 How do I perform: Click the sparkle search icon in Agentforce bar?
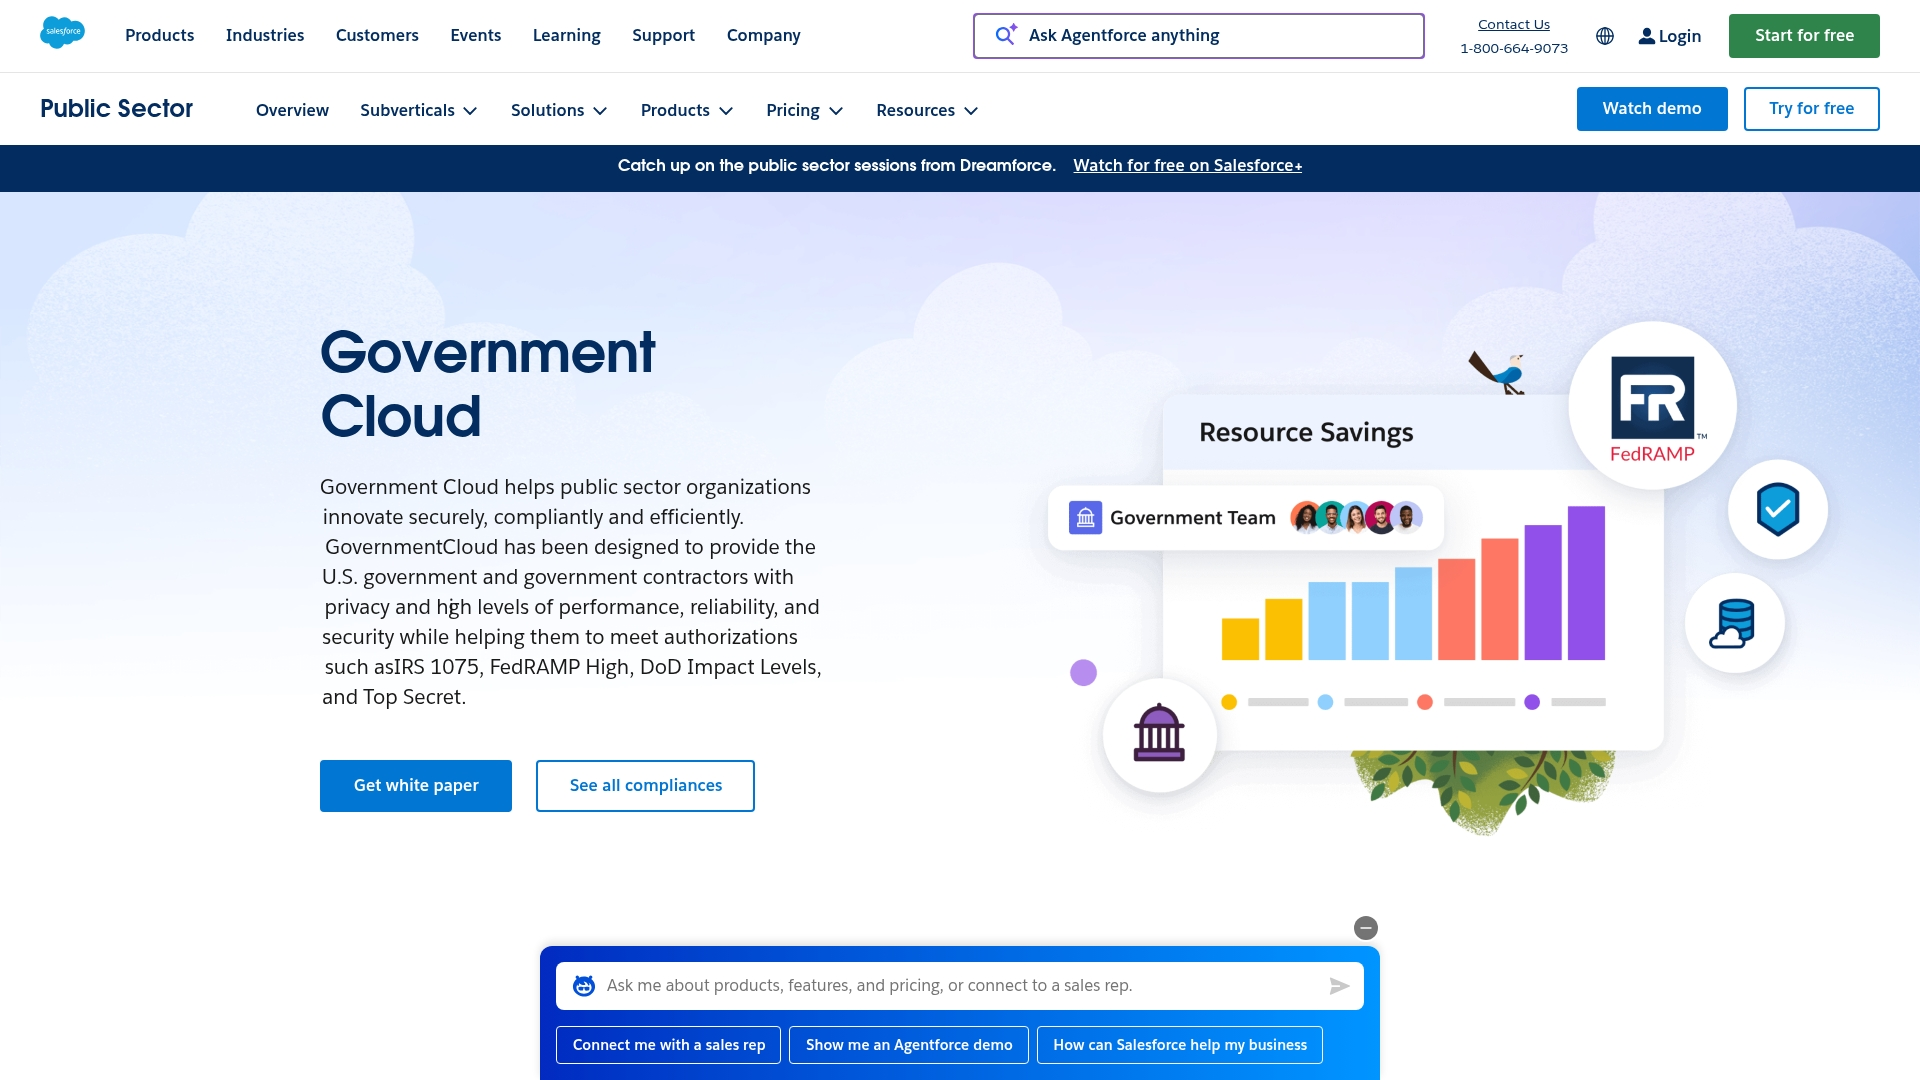point(1005,35)
